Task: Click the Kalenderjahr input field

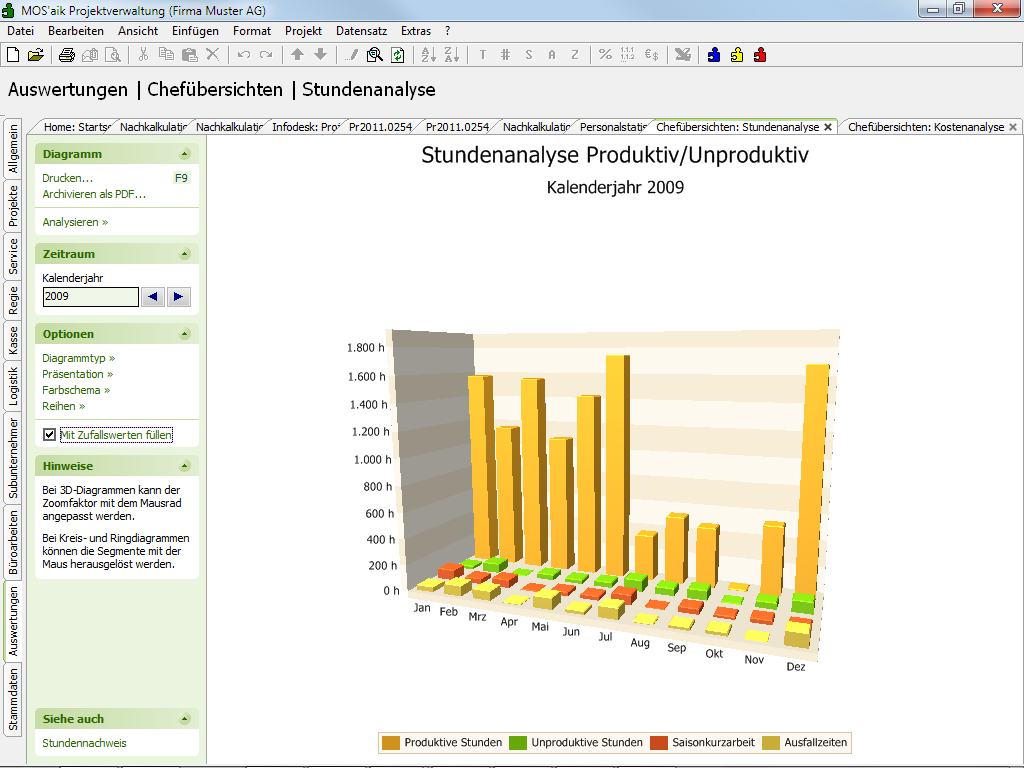Action: 90,297
